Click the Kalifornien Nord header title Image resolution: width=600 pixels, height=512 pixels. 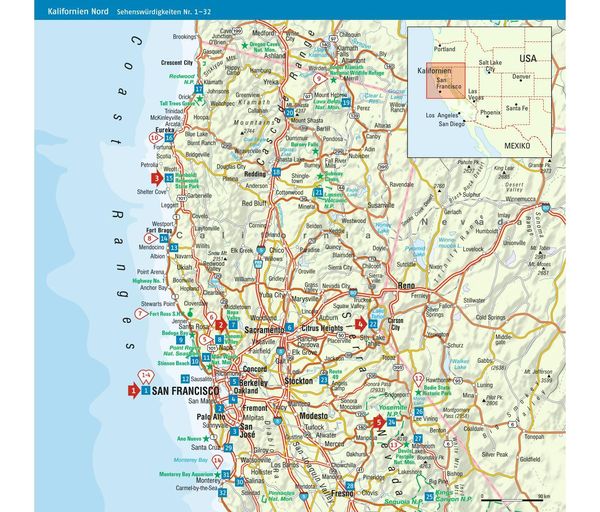pyautogui.click(x=78, y=11)
